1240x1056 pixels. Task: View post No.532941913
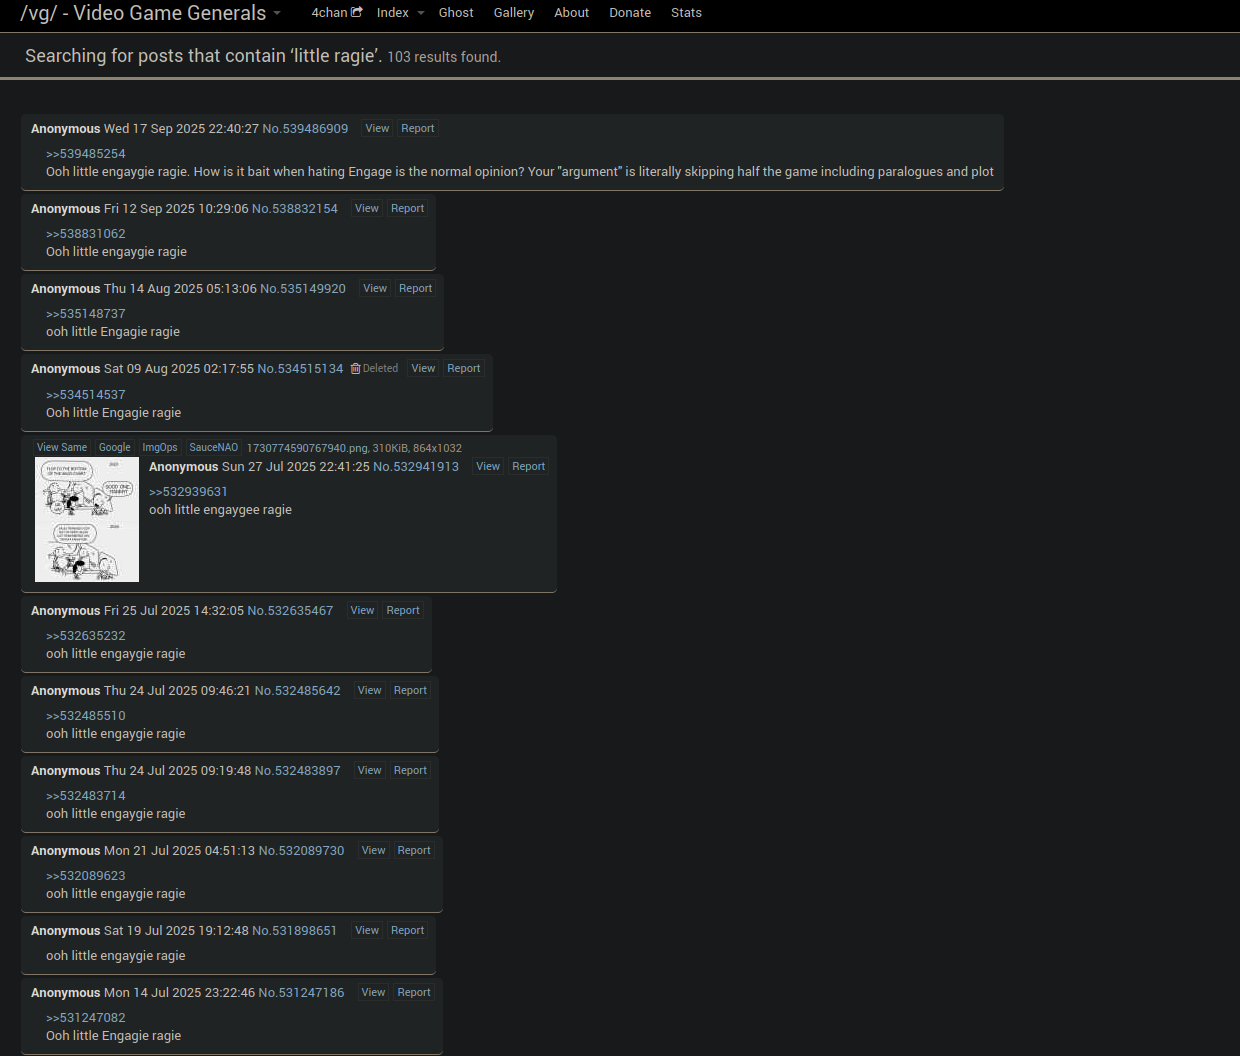pos(488,466)
